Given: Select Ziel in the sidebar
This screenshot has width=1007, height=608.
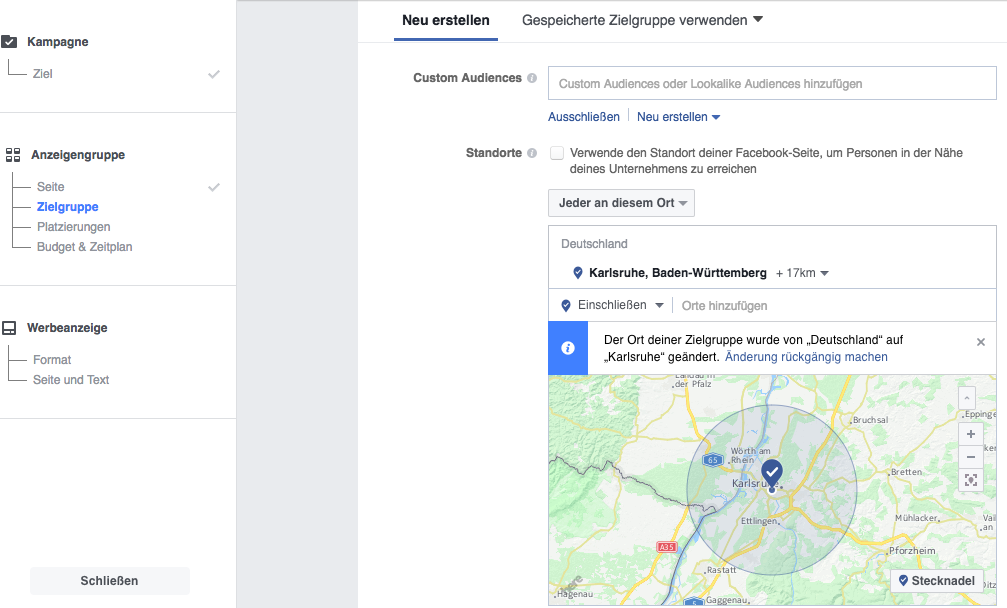Looking at the screenshot, I should pyautogui.click(x=42, y=74).
